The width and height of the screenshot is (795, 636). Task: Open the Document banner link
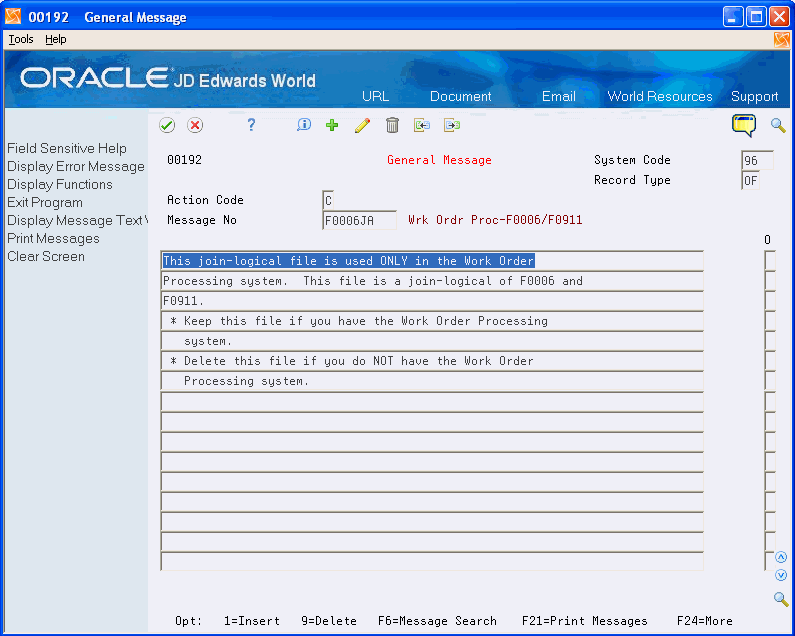[x=460, y=96]
